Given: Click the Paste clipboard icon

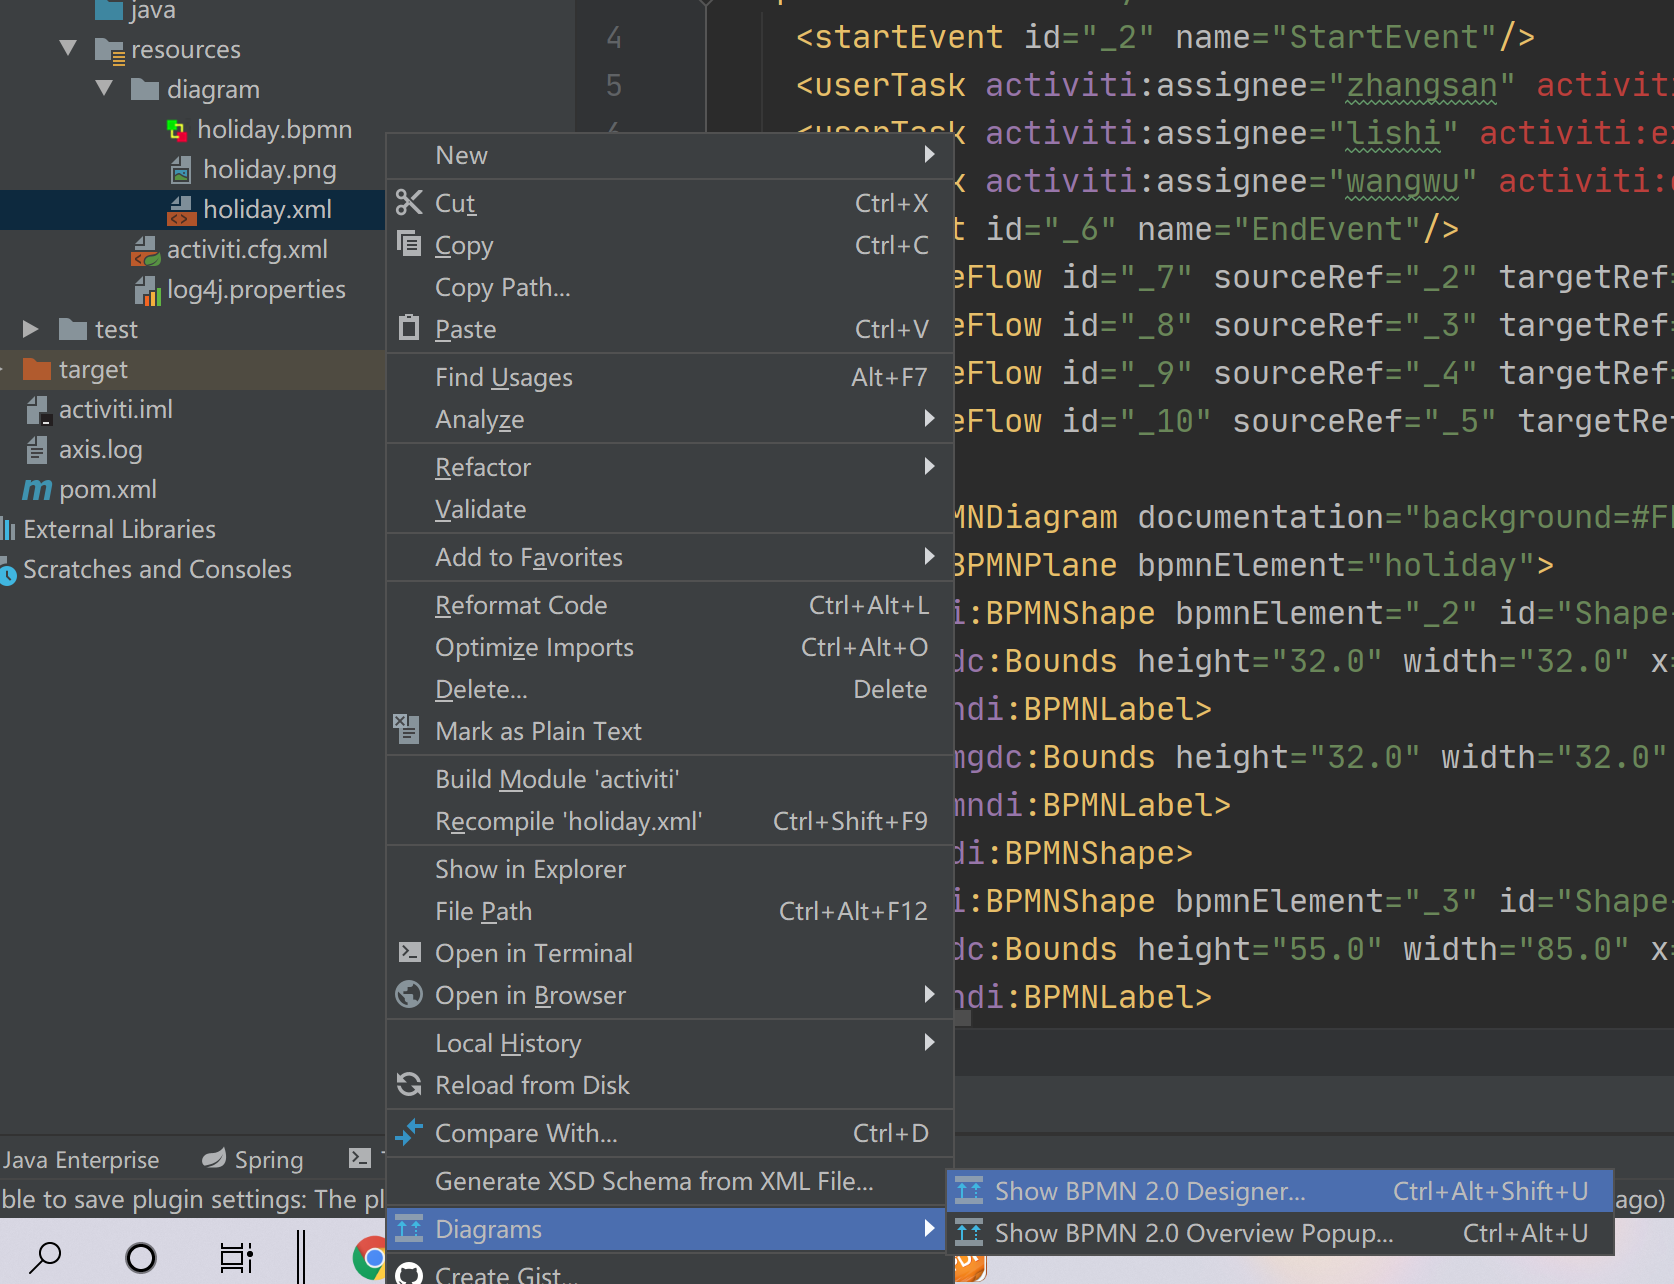Looking at the screenshot, I should [x=409, y=327].
